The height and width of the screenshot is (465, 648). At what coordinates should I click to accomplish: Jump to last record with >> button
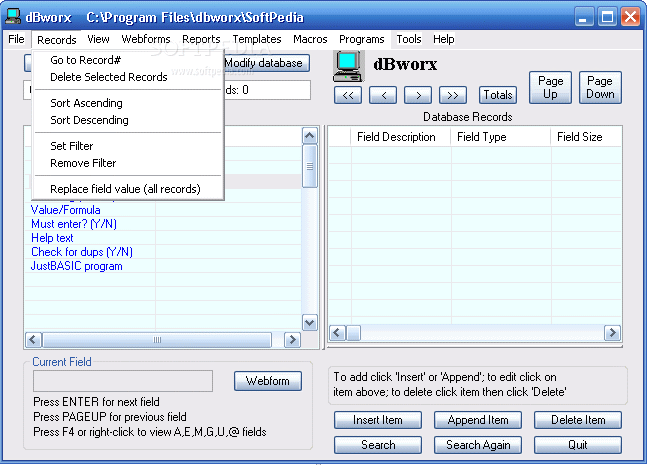[453, 95]
